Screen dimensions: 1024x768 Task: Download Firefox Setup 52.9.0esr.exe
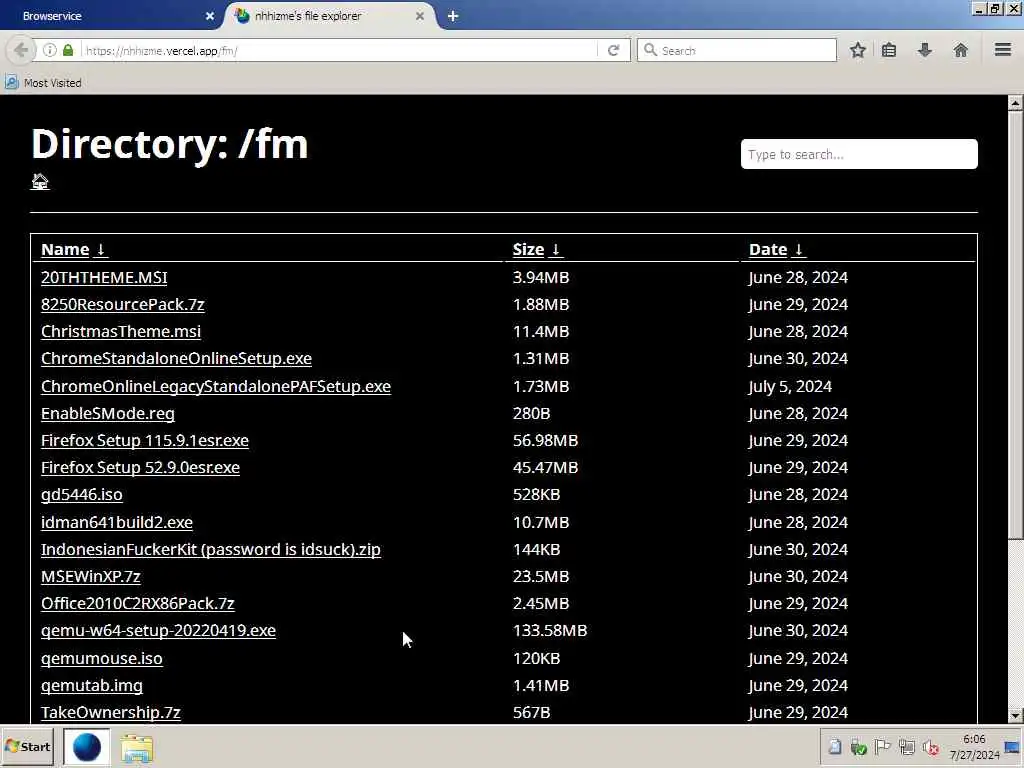[x=140, y=468]
